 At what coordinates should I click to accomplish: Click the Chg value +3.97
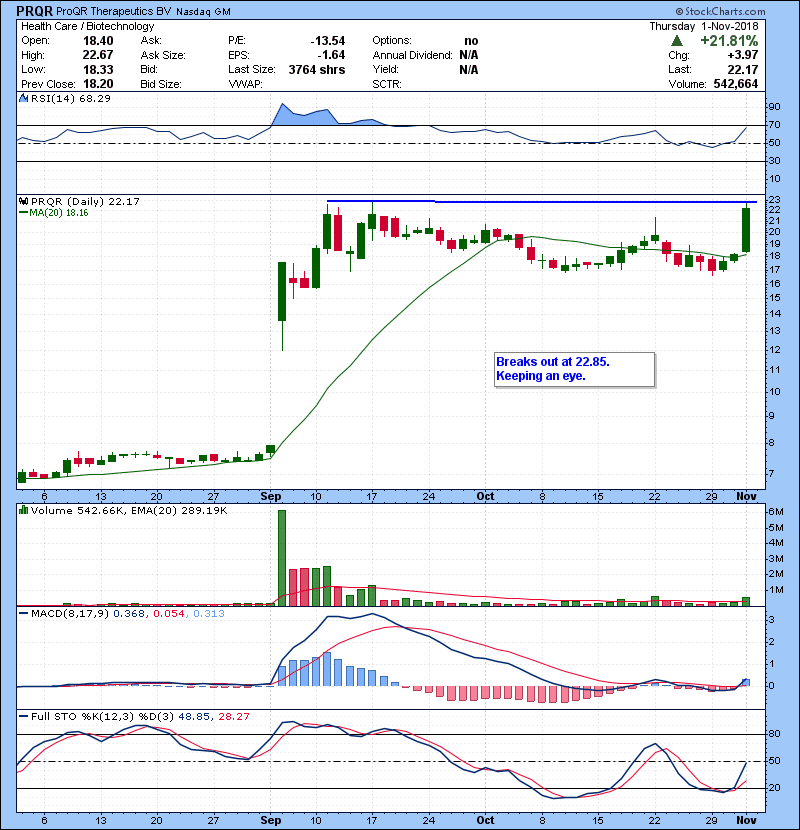pos(743,55)
